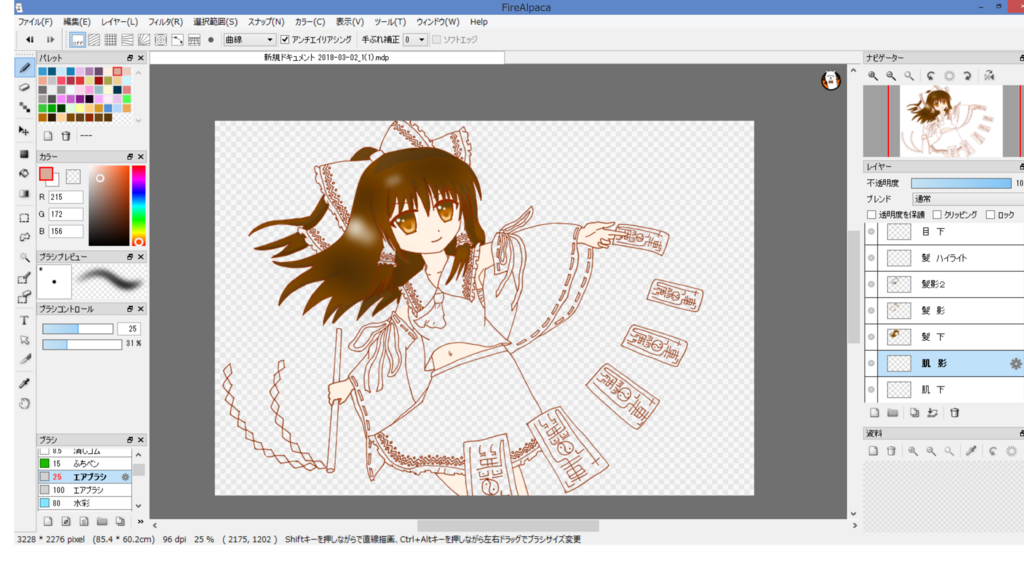Zoom in using Navigator panel magnifier
This screenshot has width=1024, height=569.
pyautogui.click(x=873, y=76)
